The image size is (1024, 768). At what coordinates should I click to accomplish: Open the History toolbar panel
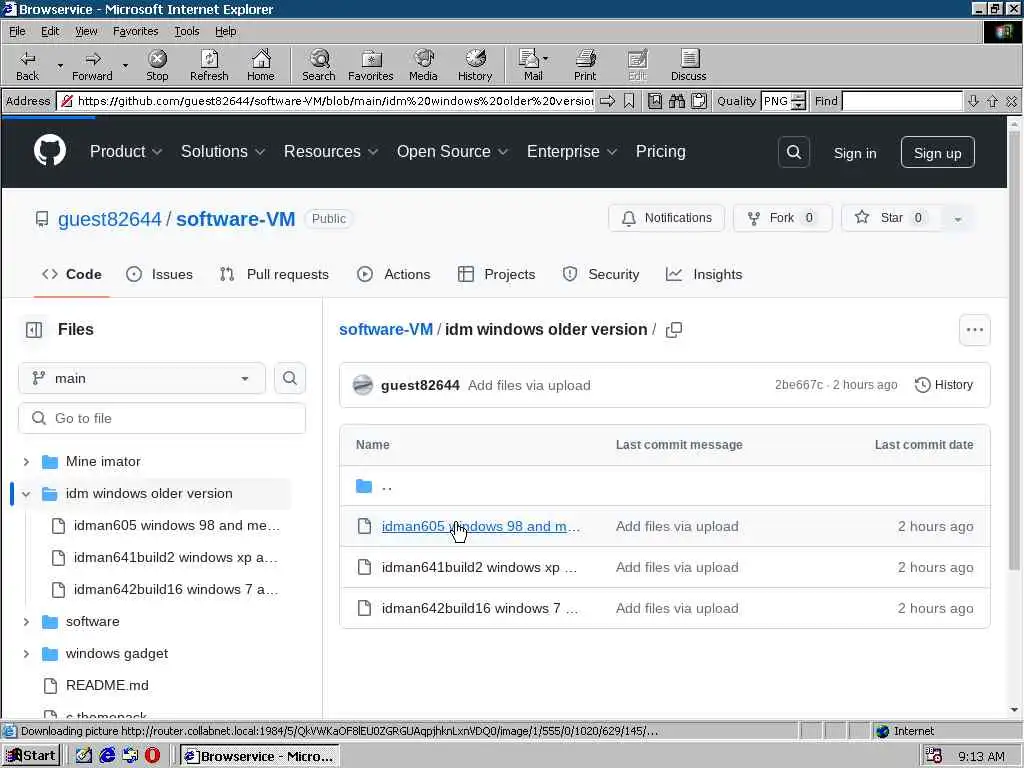point(475,65)
